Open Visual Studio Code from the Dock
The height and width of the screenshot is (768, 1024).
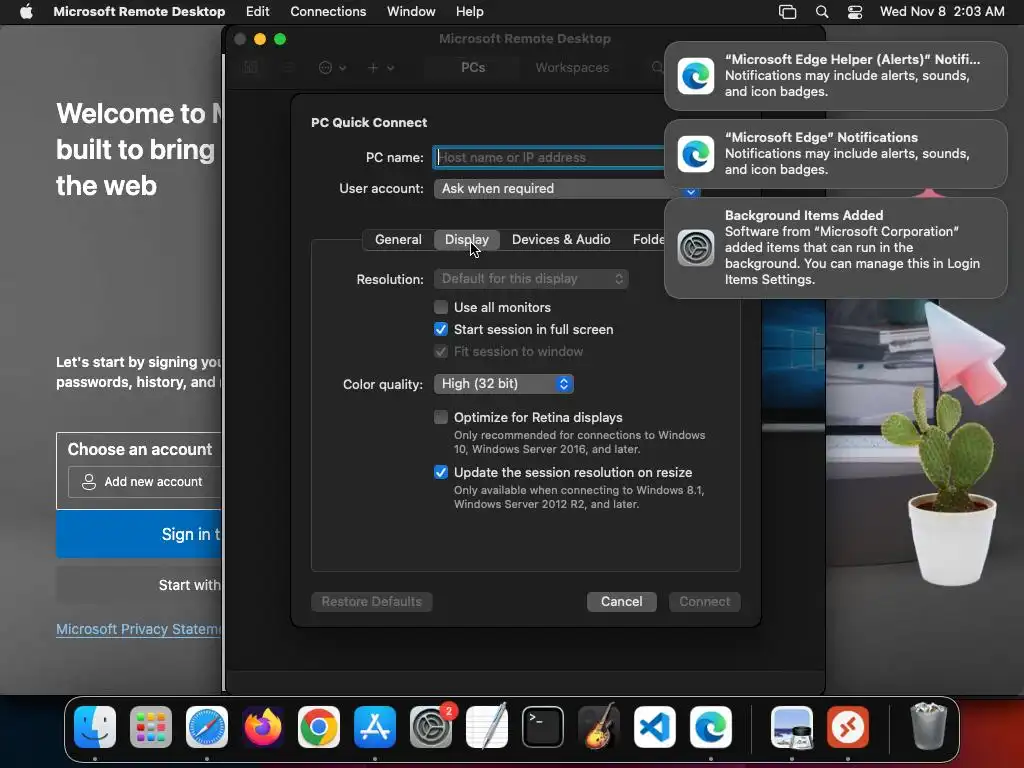click(655, 726)
